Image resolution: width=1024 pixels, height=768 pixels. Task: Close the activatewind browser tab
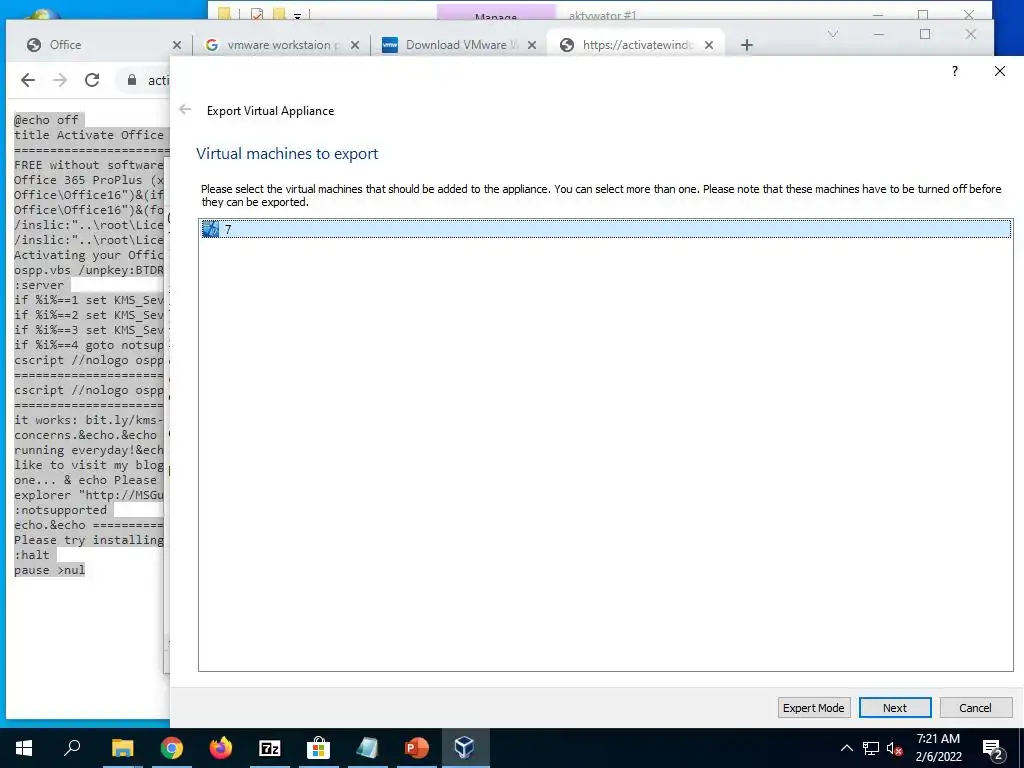tap(709, 45)
